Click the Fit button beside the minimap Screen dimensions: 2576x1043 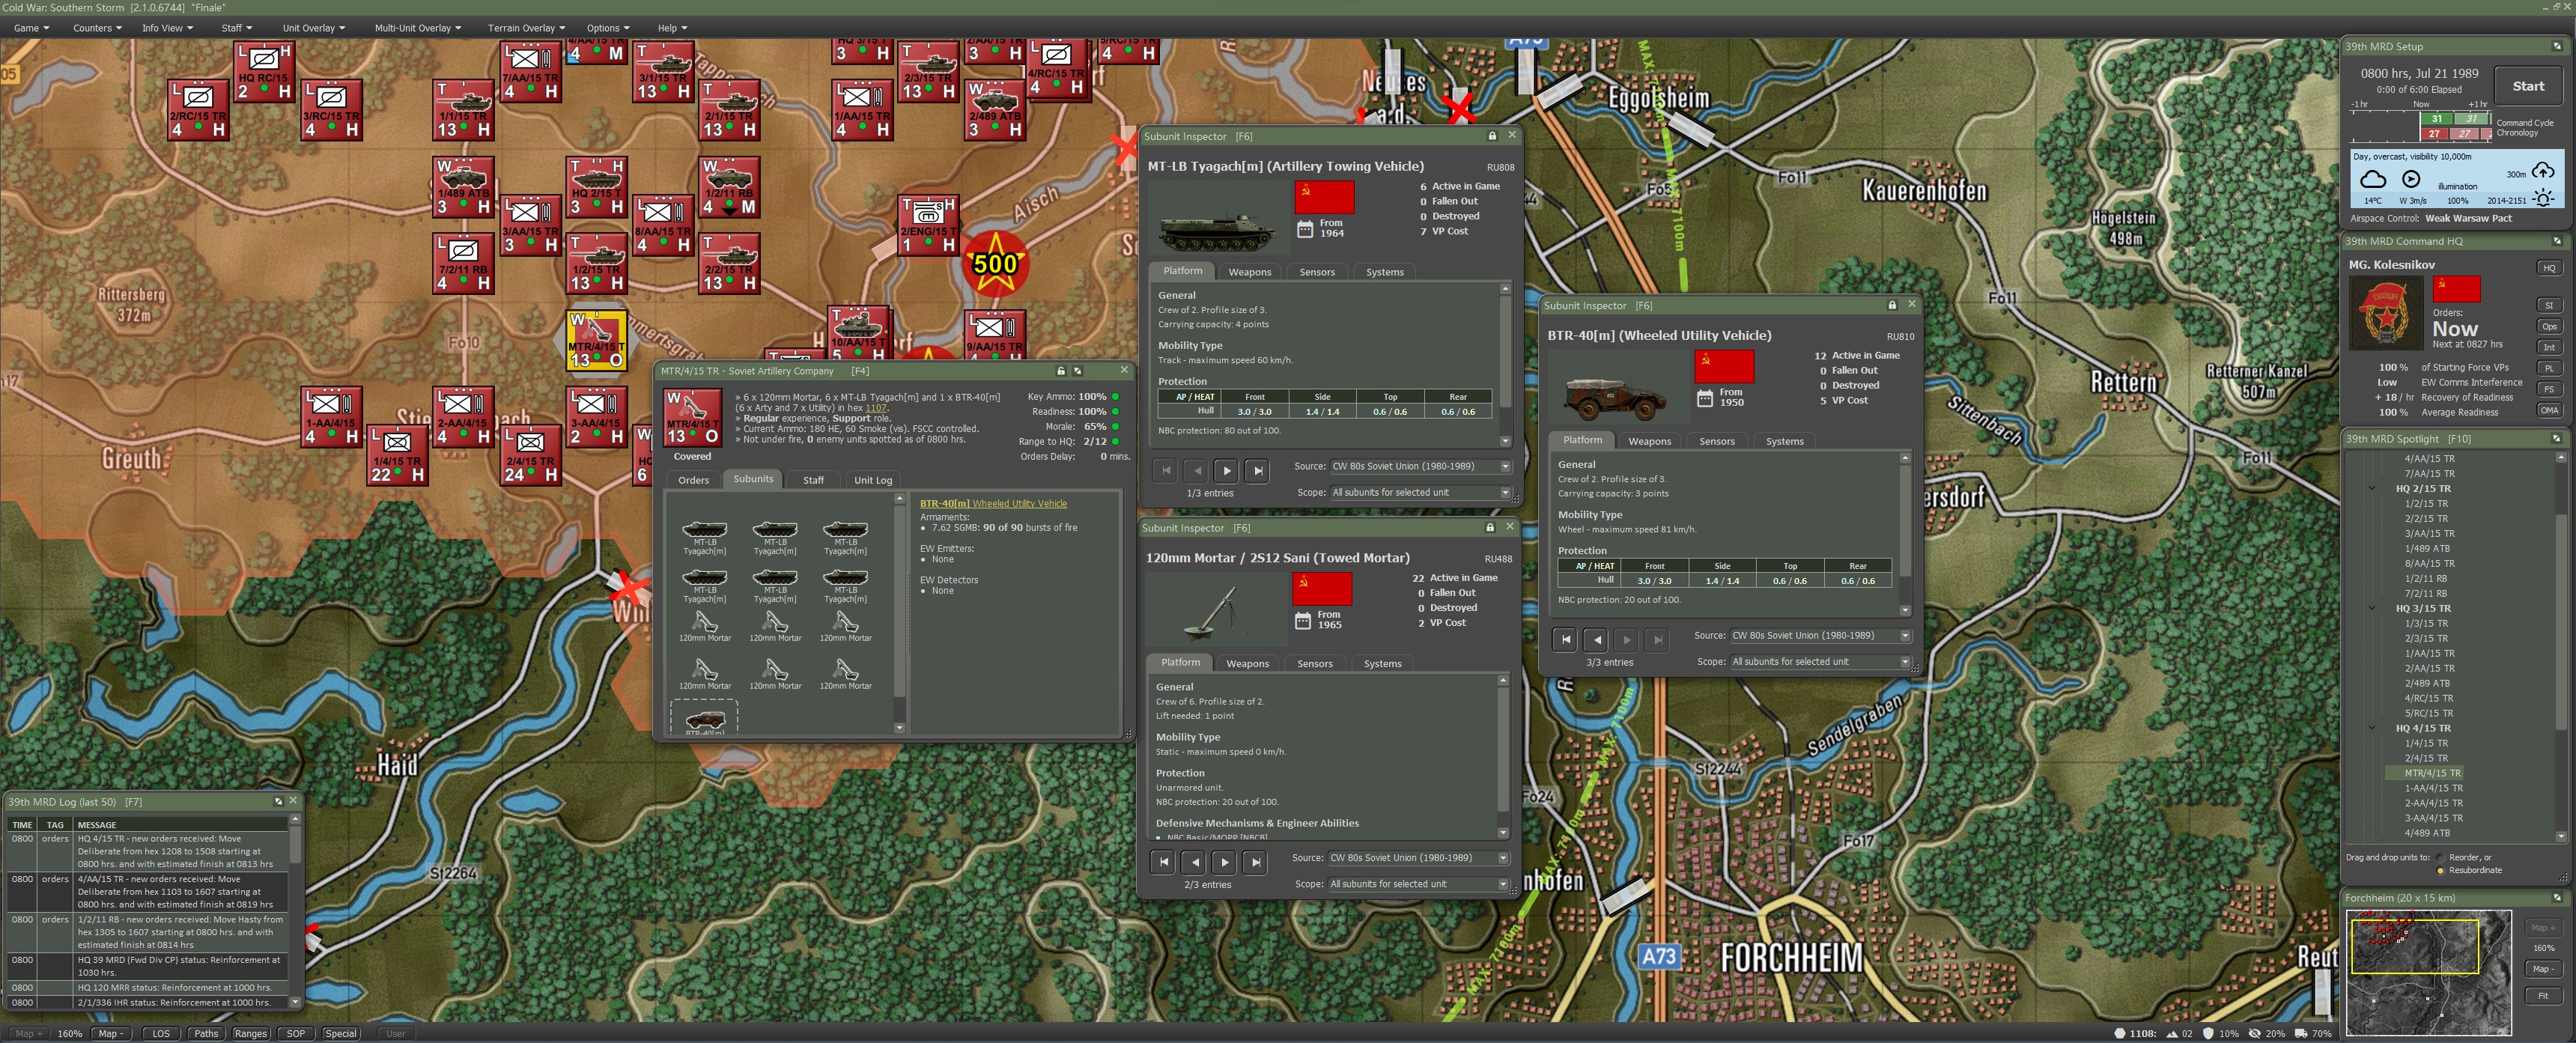(2542, 995)
